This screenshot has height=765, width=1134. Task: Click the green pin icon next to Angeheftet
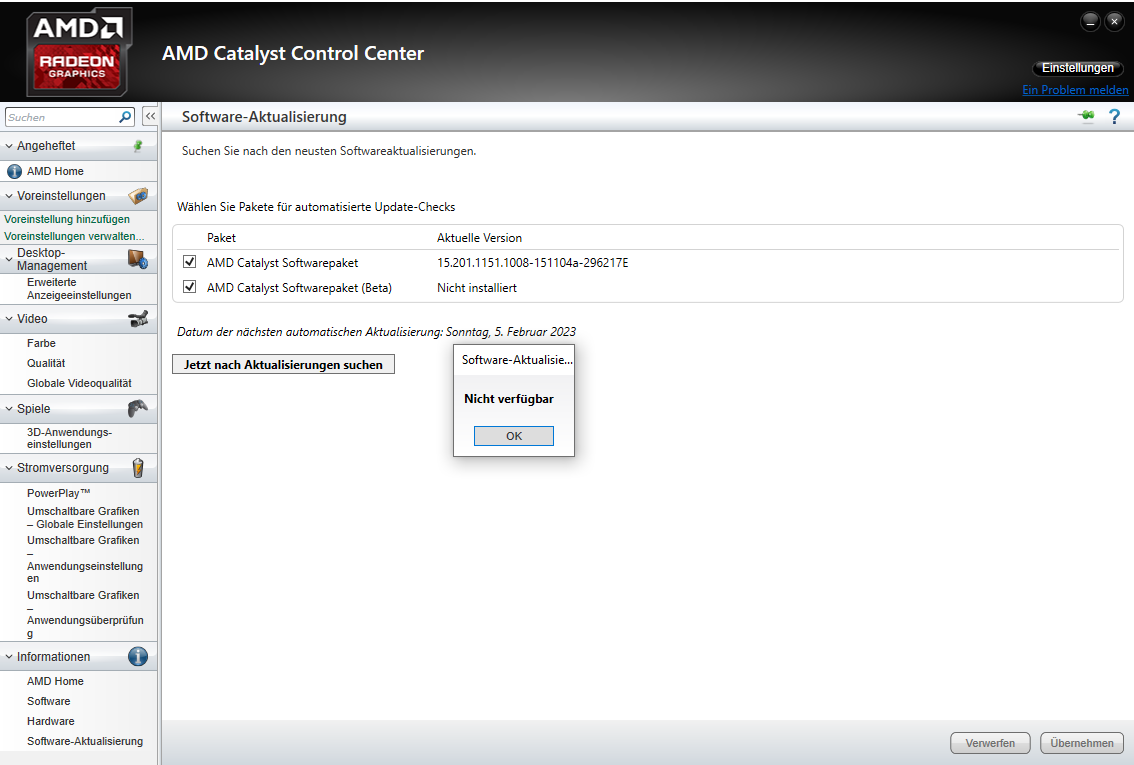click(x=137, y=146)
